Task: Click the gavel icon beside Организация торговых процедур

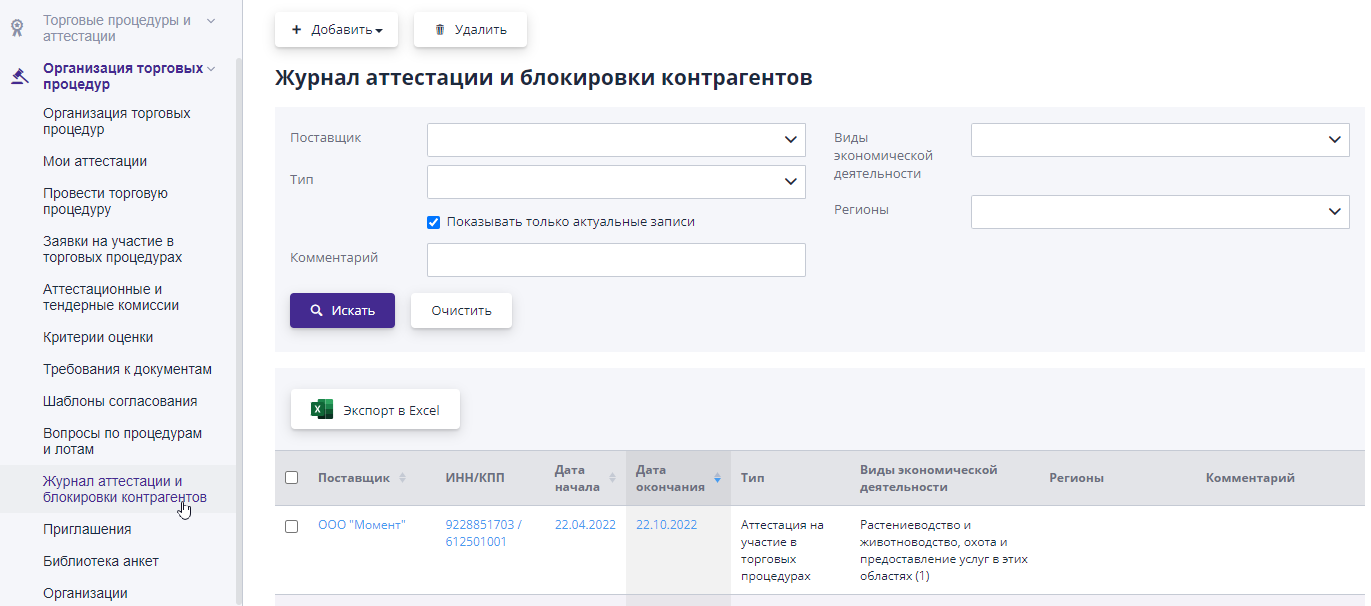Action: (x=17, y=76)
